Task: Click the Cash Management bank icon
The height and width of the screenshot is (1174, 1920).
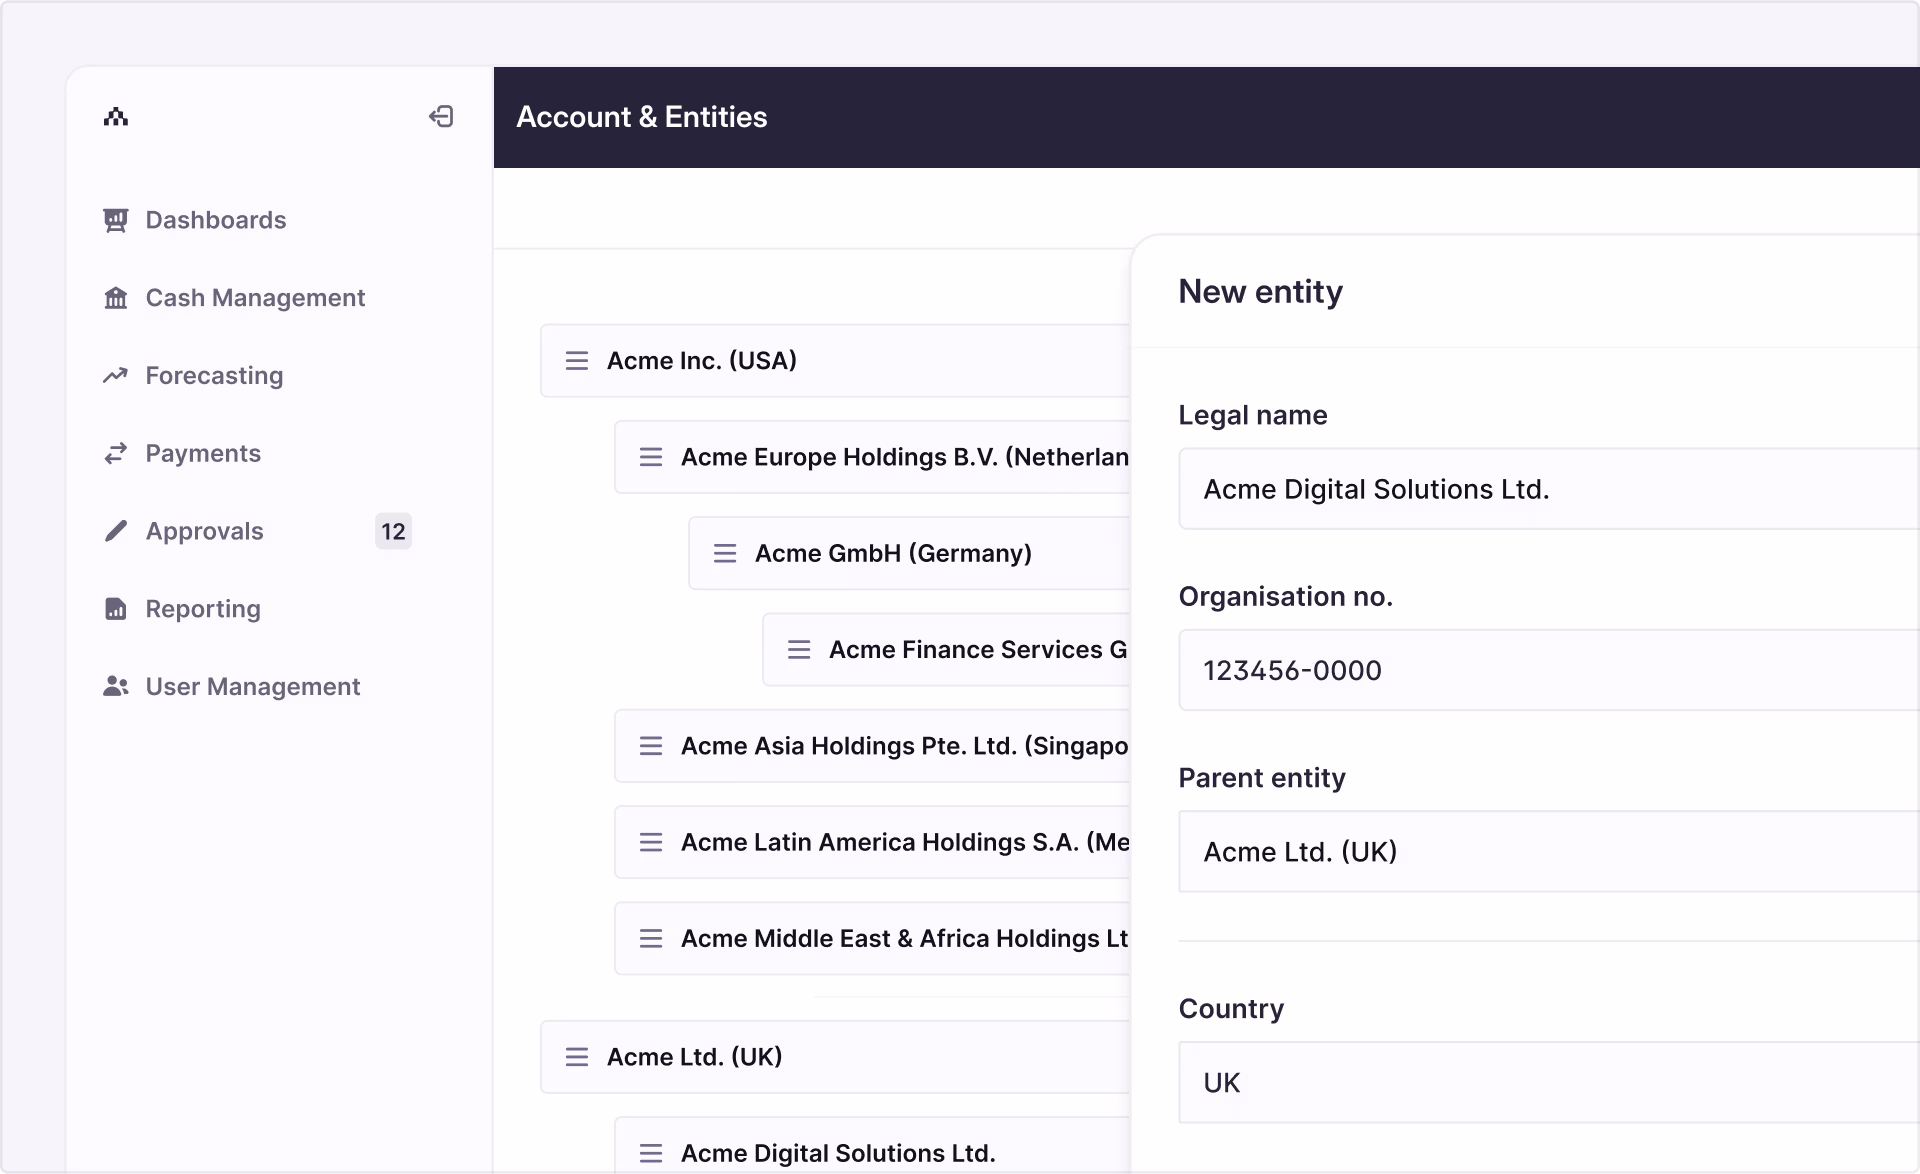Action: point(116,298)
